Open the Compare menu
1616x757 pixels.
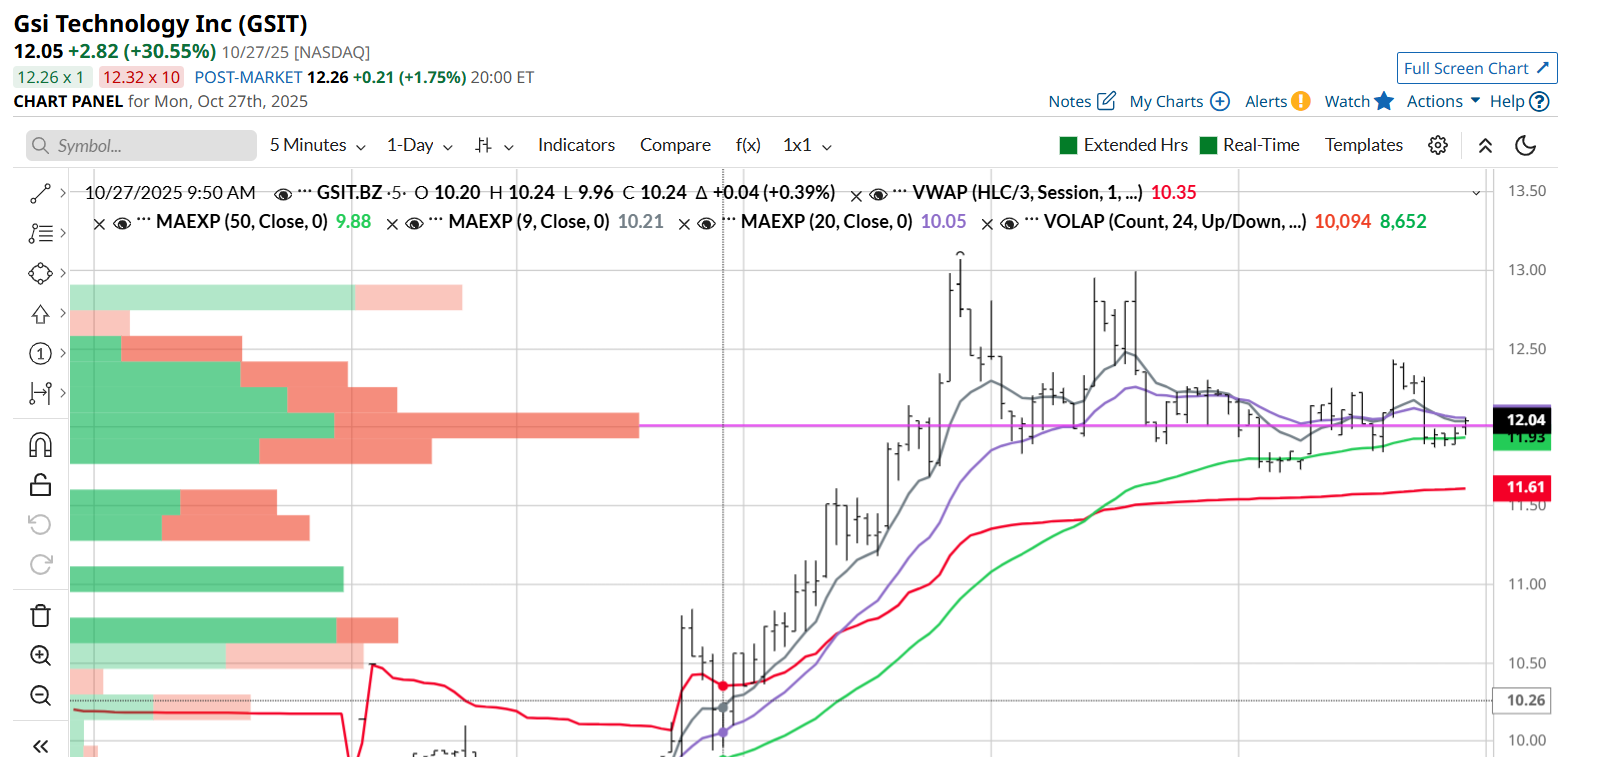click(675, 146)
